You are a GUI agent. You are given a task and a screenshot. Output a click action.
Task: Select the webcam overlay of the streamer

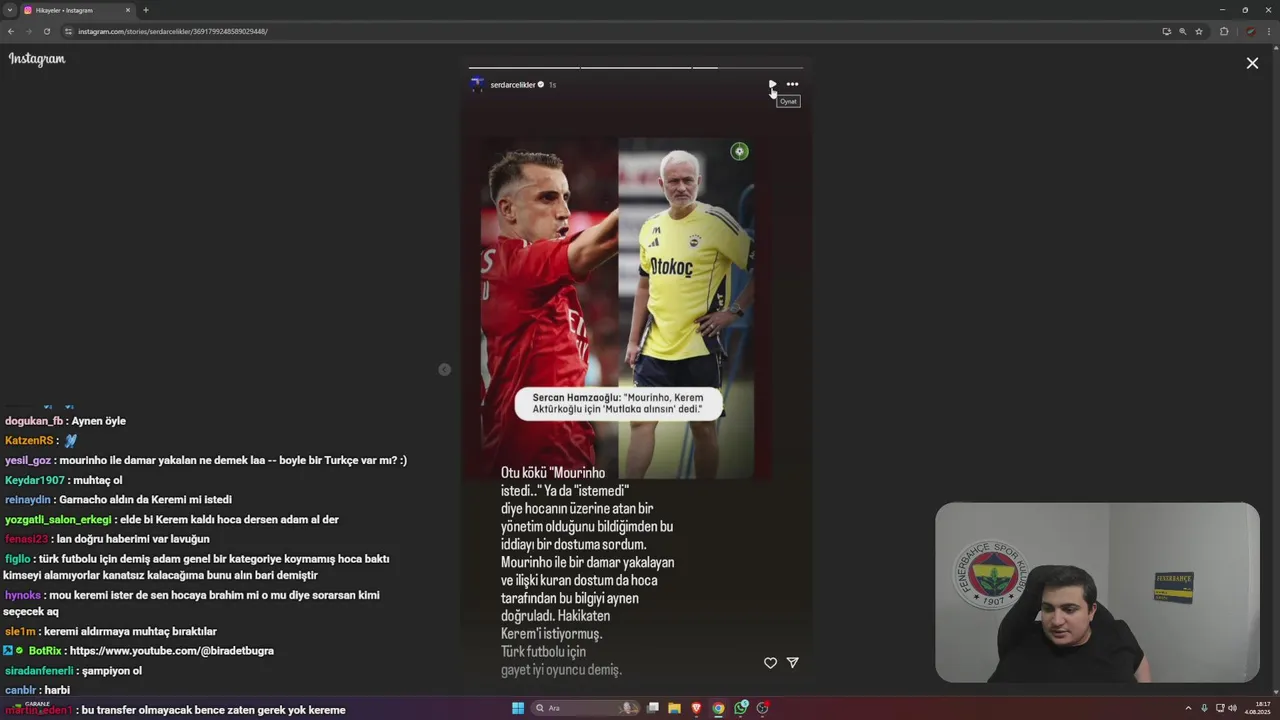[1097, 592]
